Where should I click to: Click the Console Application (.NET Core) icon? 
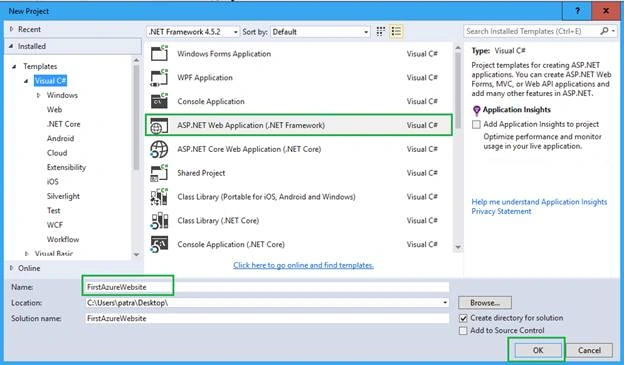tap(159, 244)
